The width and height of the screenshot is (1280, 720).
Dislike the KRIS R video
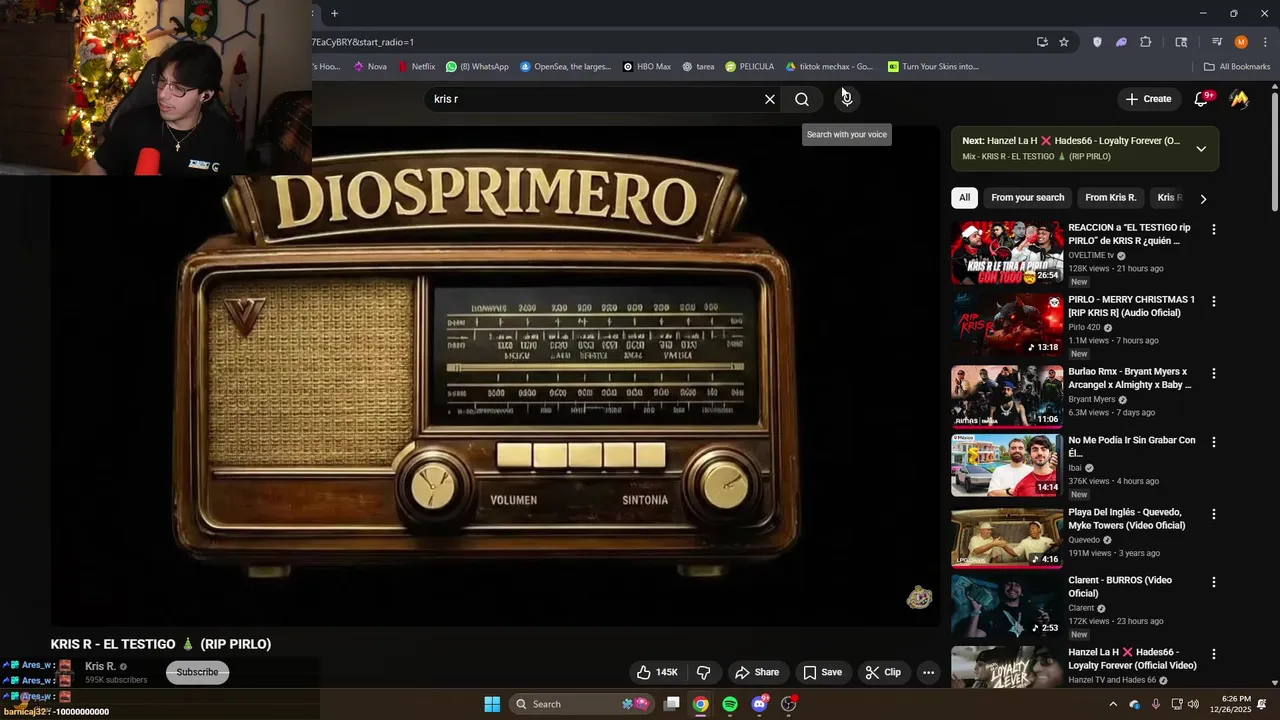coord(703,672)
